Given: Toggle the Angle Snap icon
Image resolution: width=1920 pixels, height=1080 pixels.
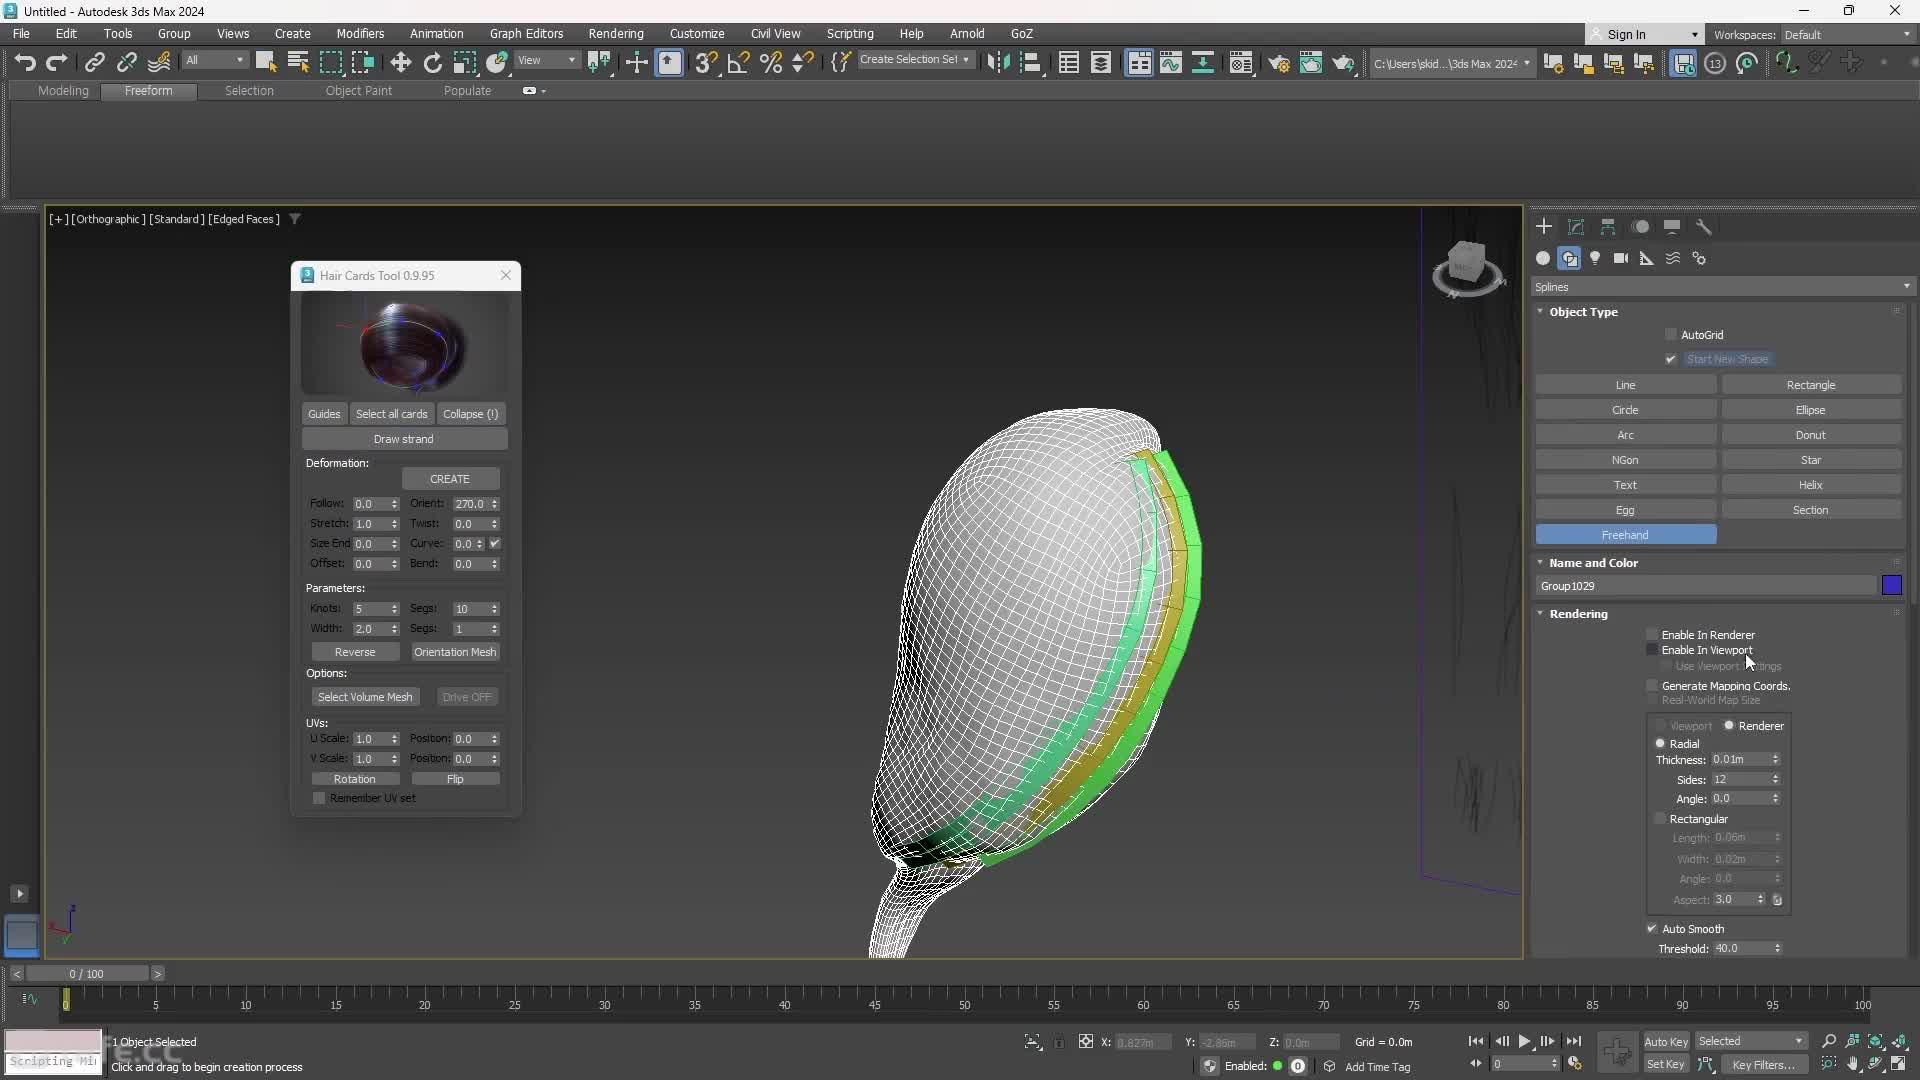Looking at the screenshot, I should pos(738,63).
